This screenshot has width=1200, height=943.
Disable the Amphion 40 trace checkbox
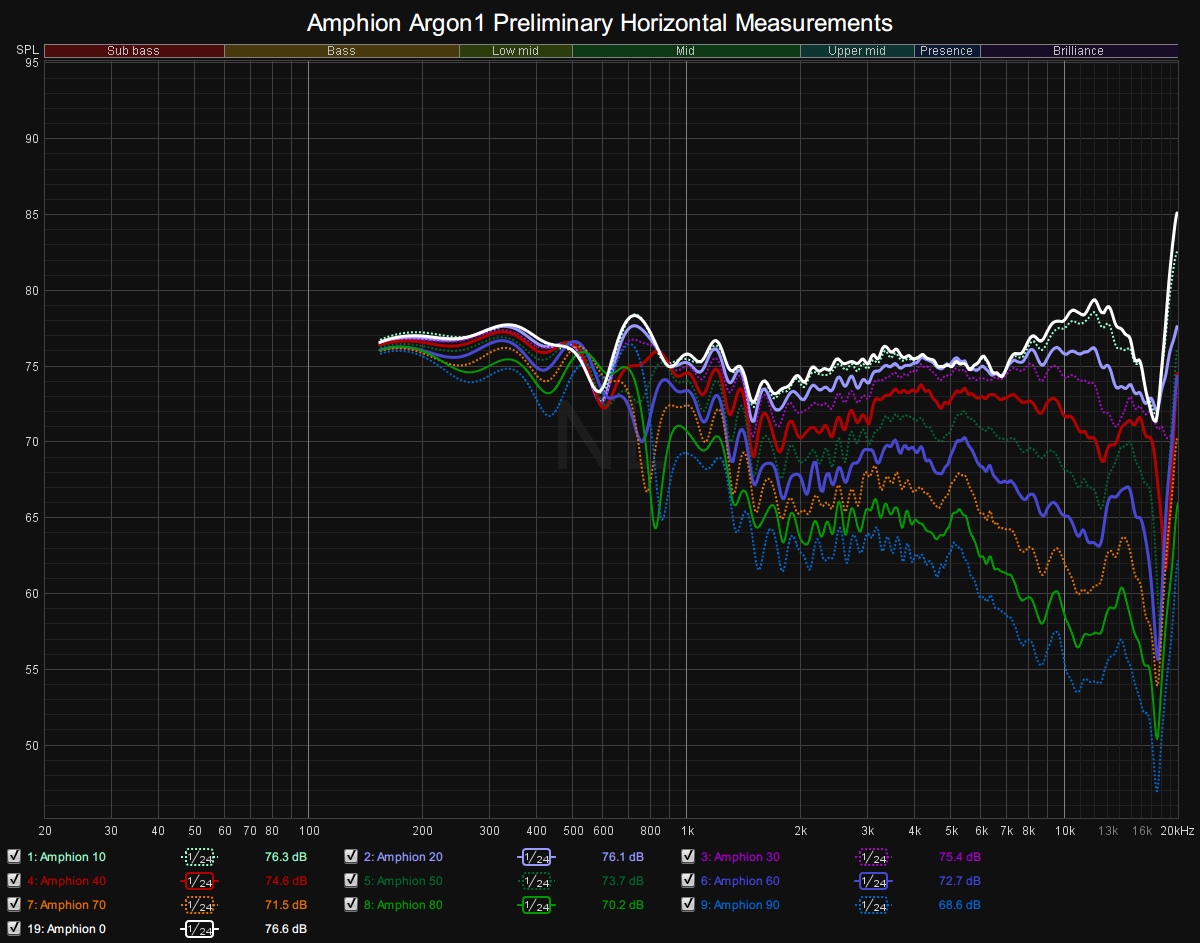click(x=14, y=880)
